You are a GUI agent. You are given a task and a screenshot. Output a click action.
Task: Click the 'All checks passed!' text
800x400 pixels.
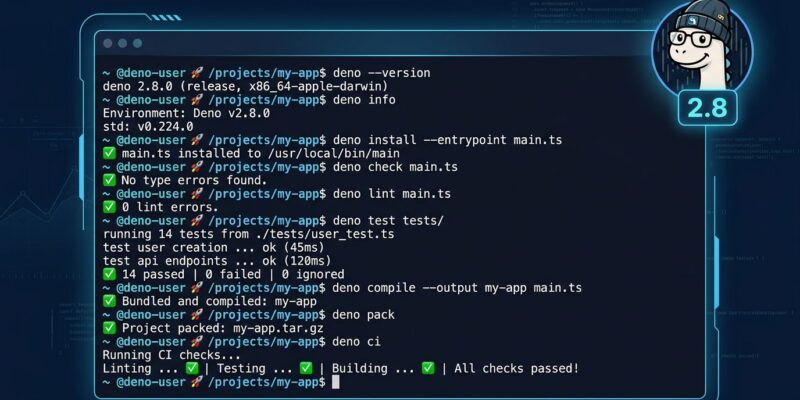(x=517, y=368)
